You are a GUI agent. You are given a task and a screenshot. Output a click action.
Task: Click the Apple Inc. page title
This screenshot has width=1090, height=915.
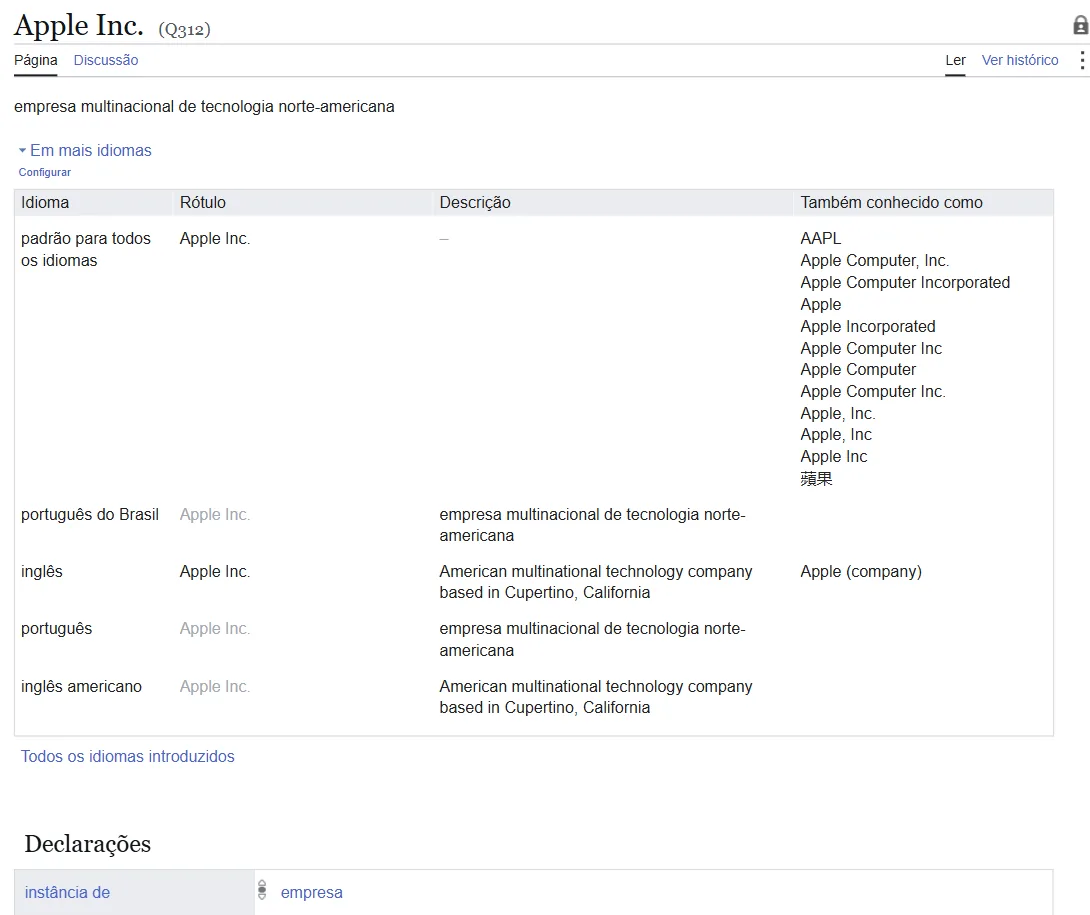(x=79, y=26)
